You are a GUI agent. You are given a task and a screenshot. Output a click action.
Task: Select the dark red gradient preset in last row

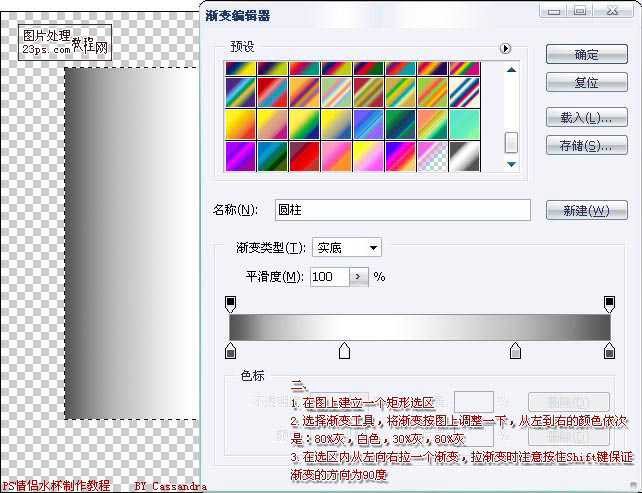tap(304, 156)
